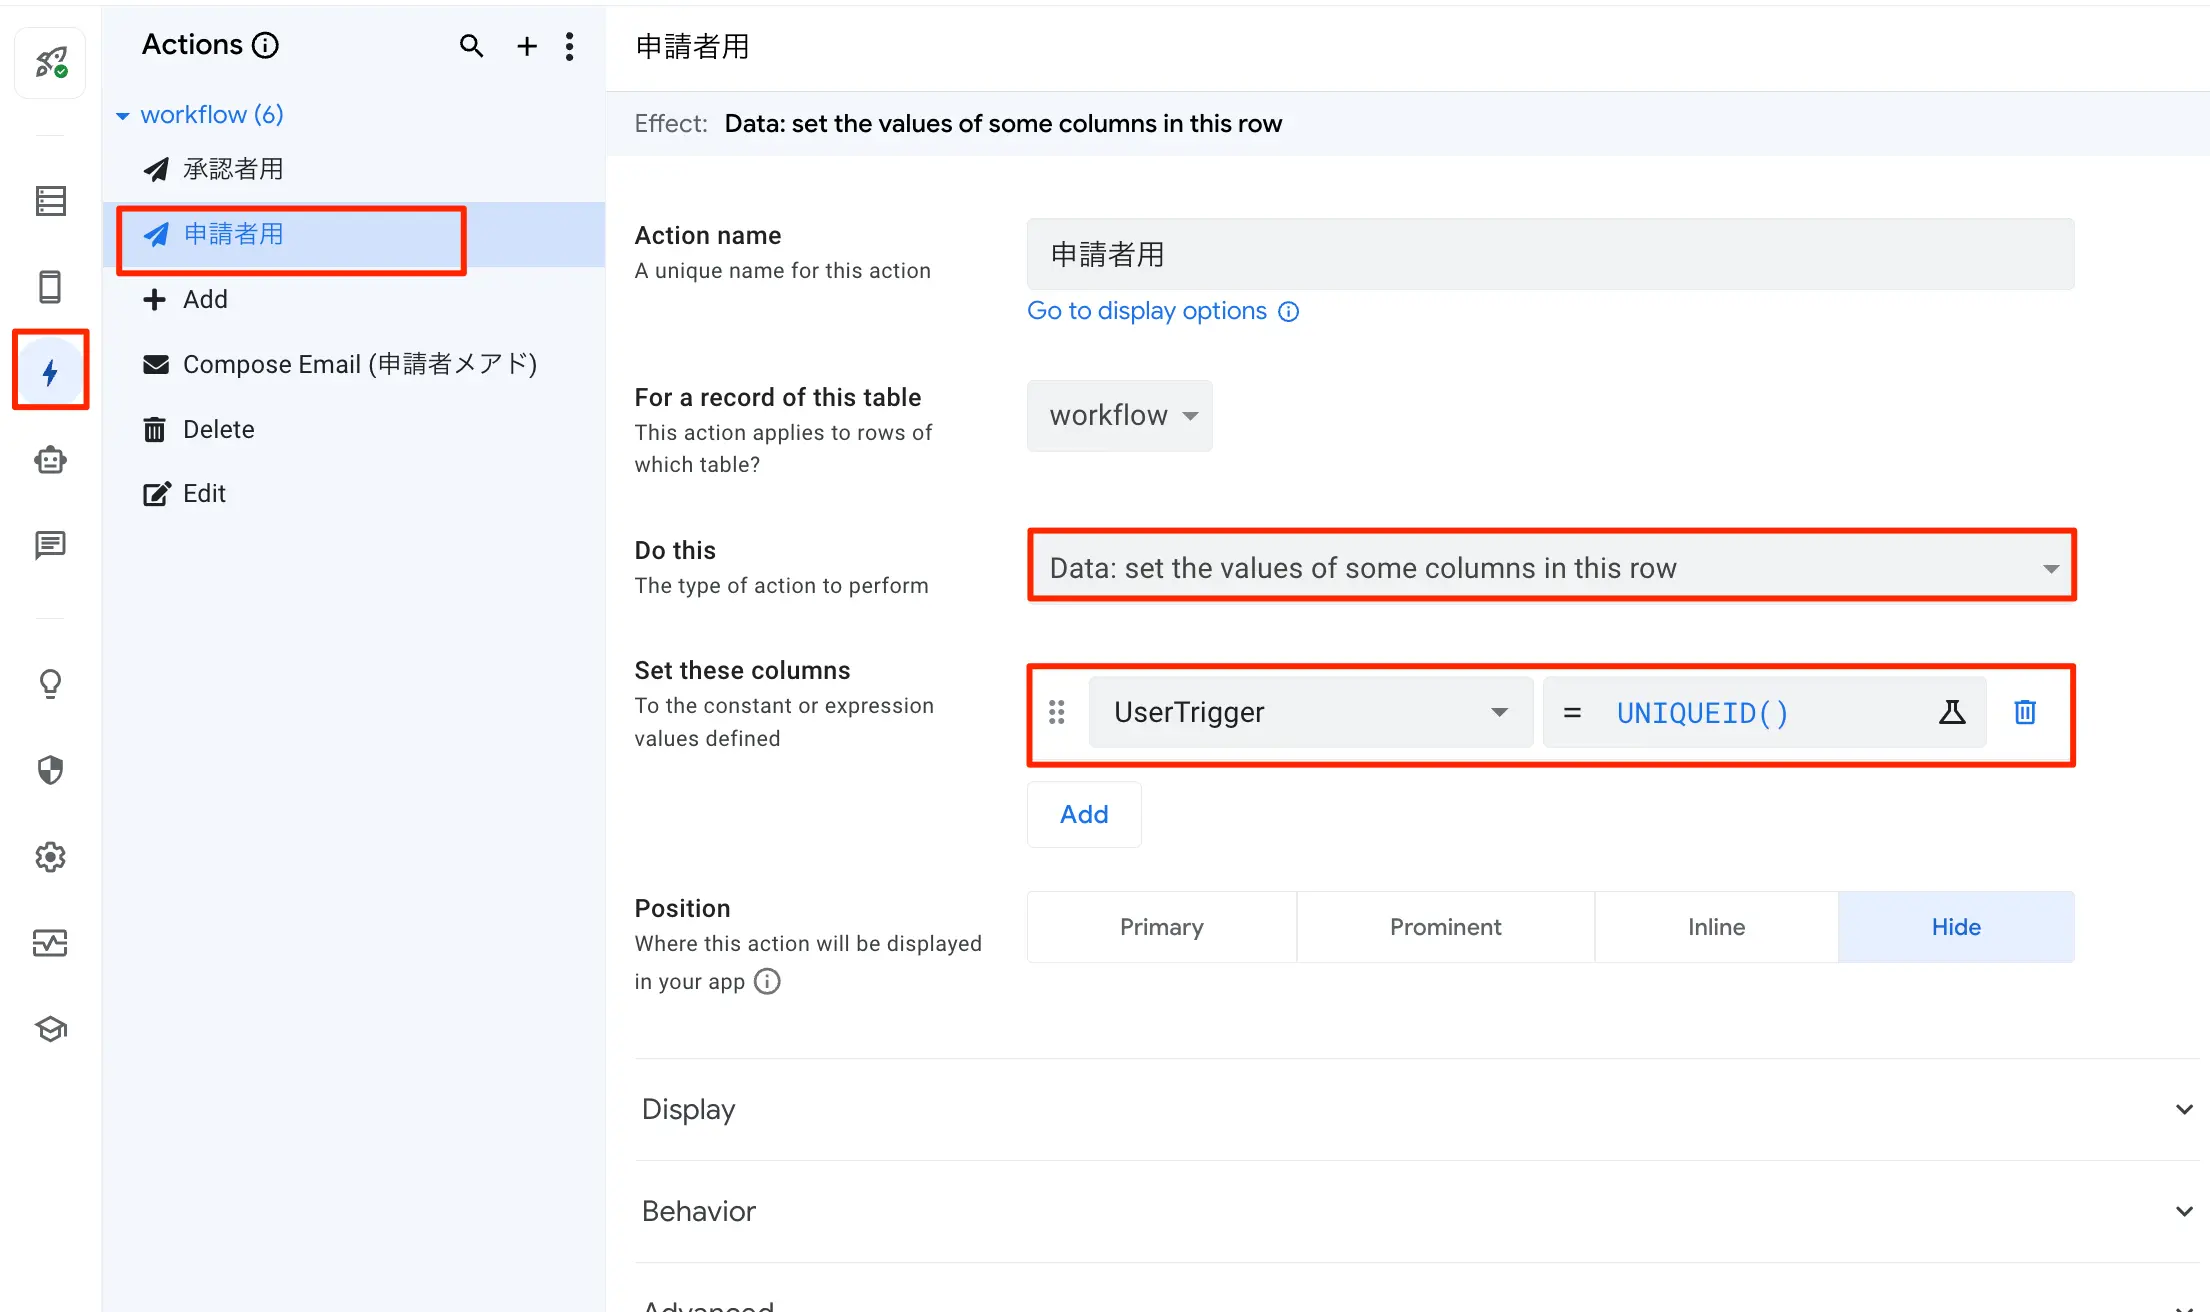2210x1312 pixels.
Task: Open the Views phone icon section
Action: point(50,287)
